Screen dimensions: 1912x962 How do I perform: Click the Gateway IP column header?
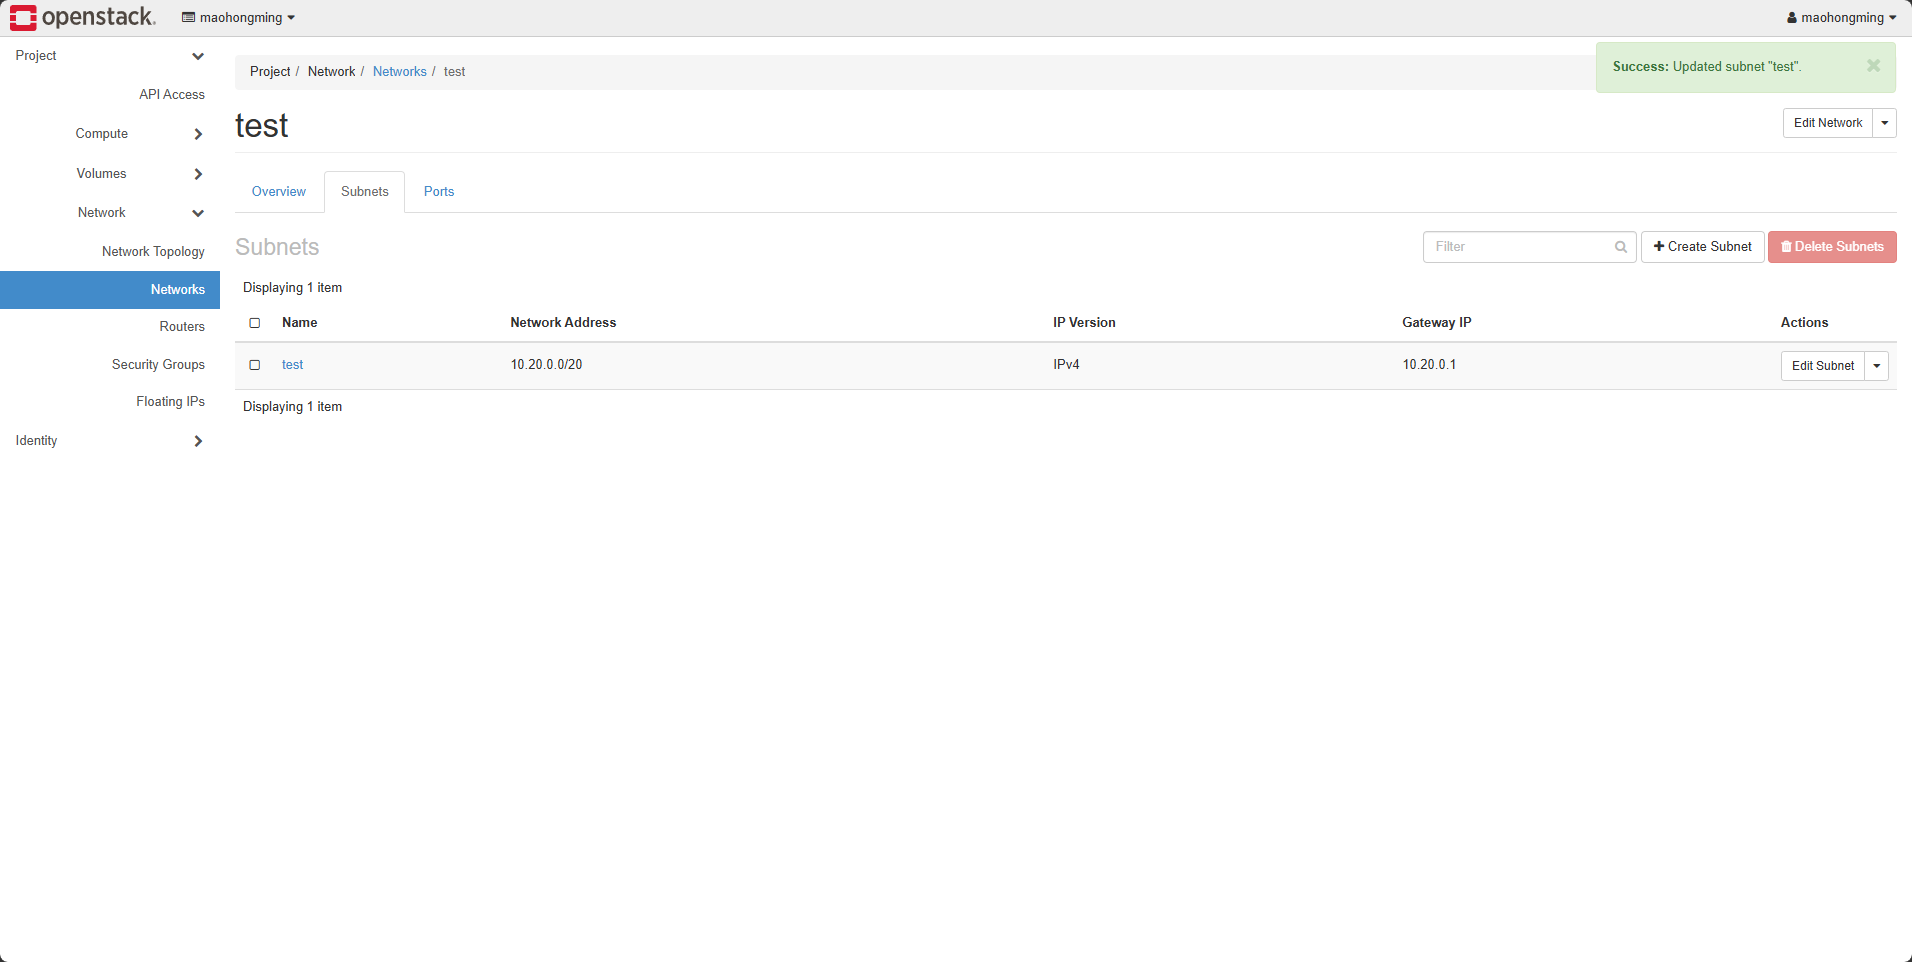(x=1436, y=323)
